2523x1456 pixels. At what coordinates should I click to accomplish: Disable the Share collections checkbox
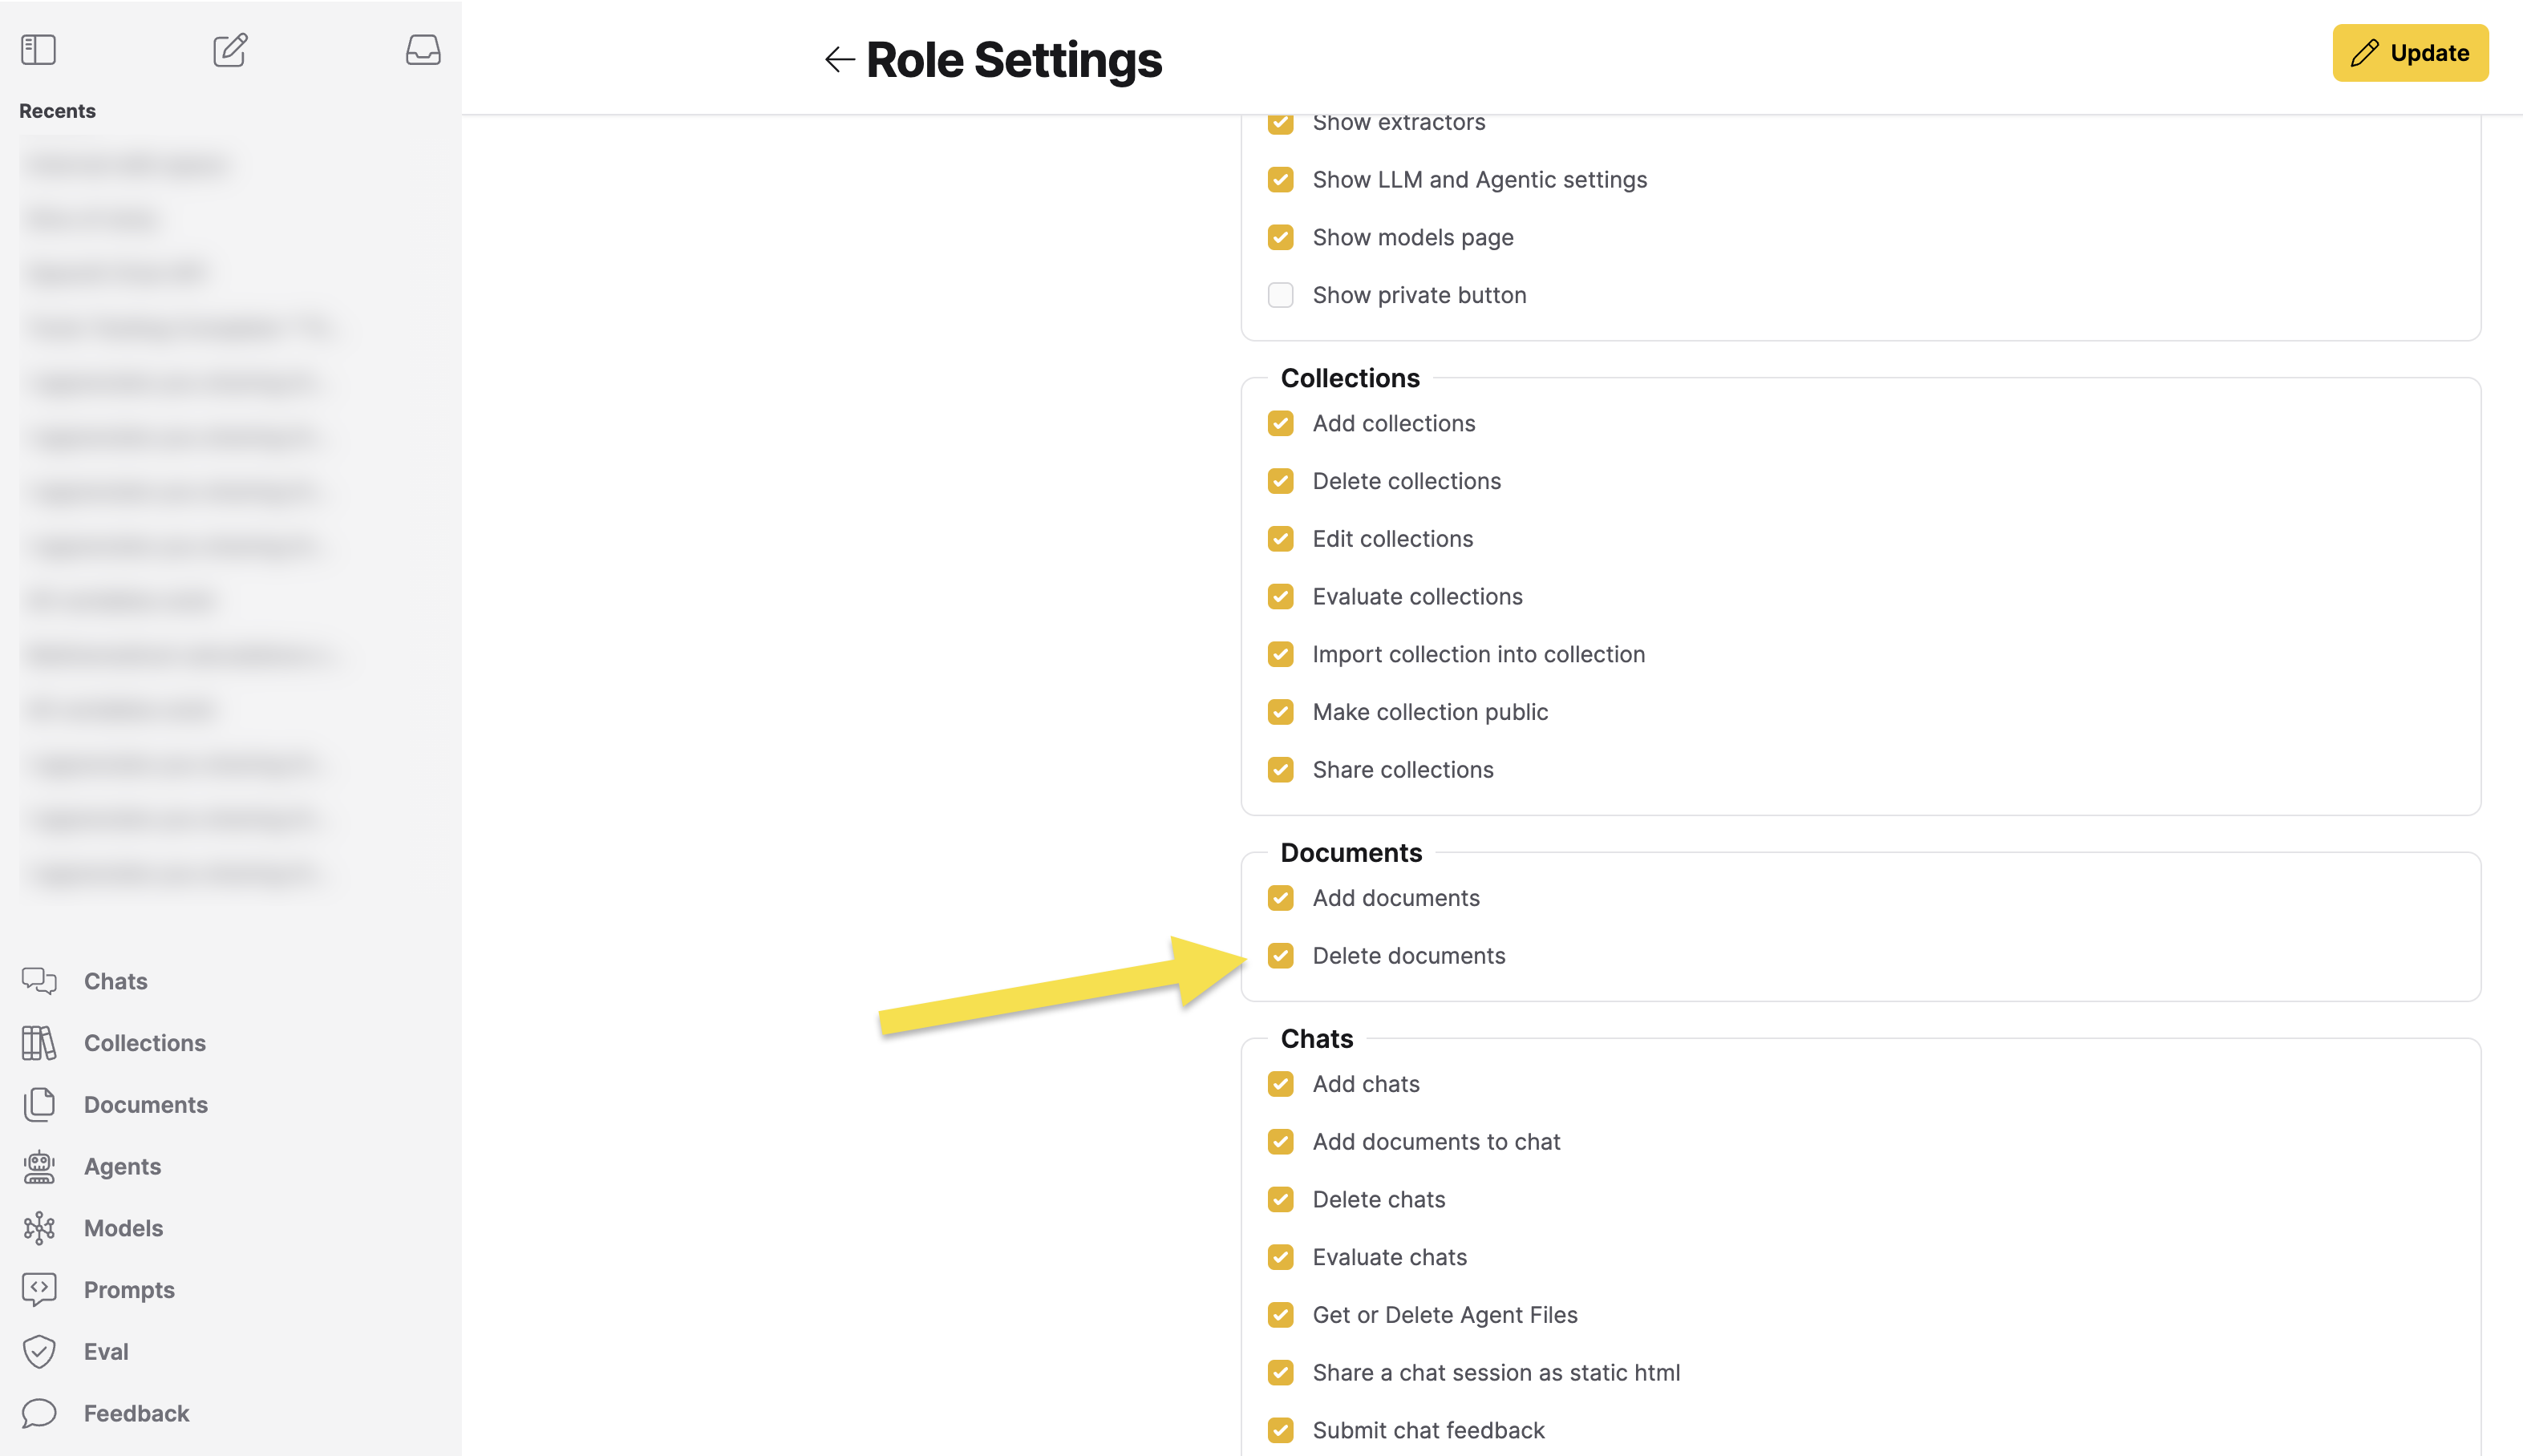[x=1280, y=769]
